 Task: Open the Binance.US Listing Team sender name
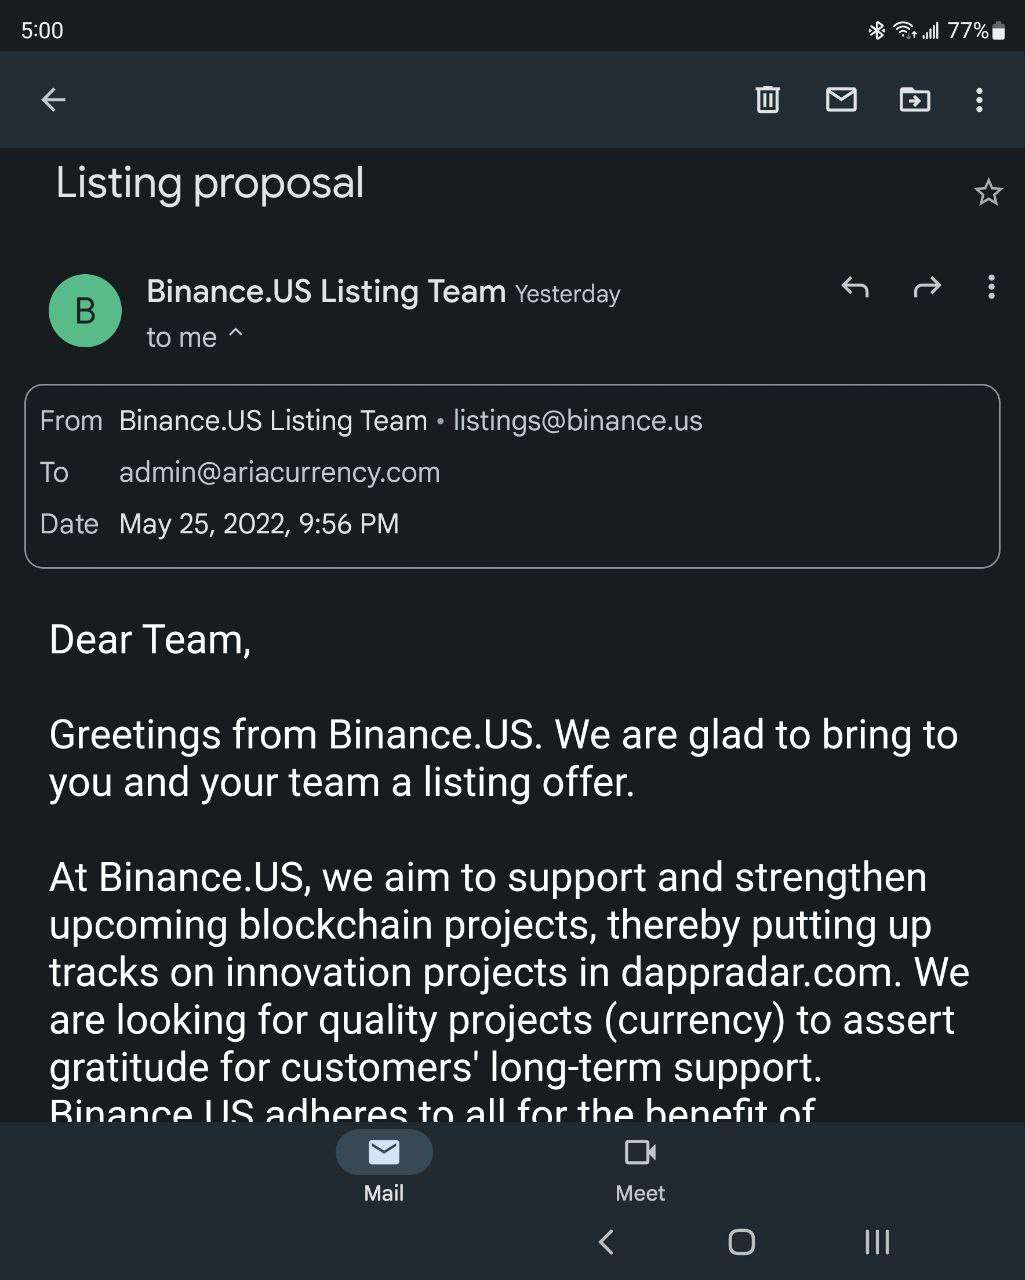coord(326,291)
